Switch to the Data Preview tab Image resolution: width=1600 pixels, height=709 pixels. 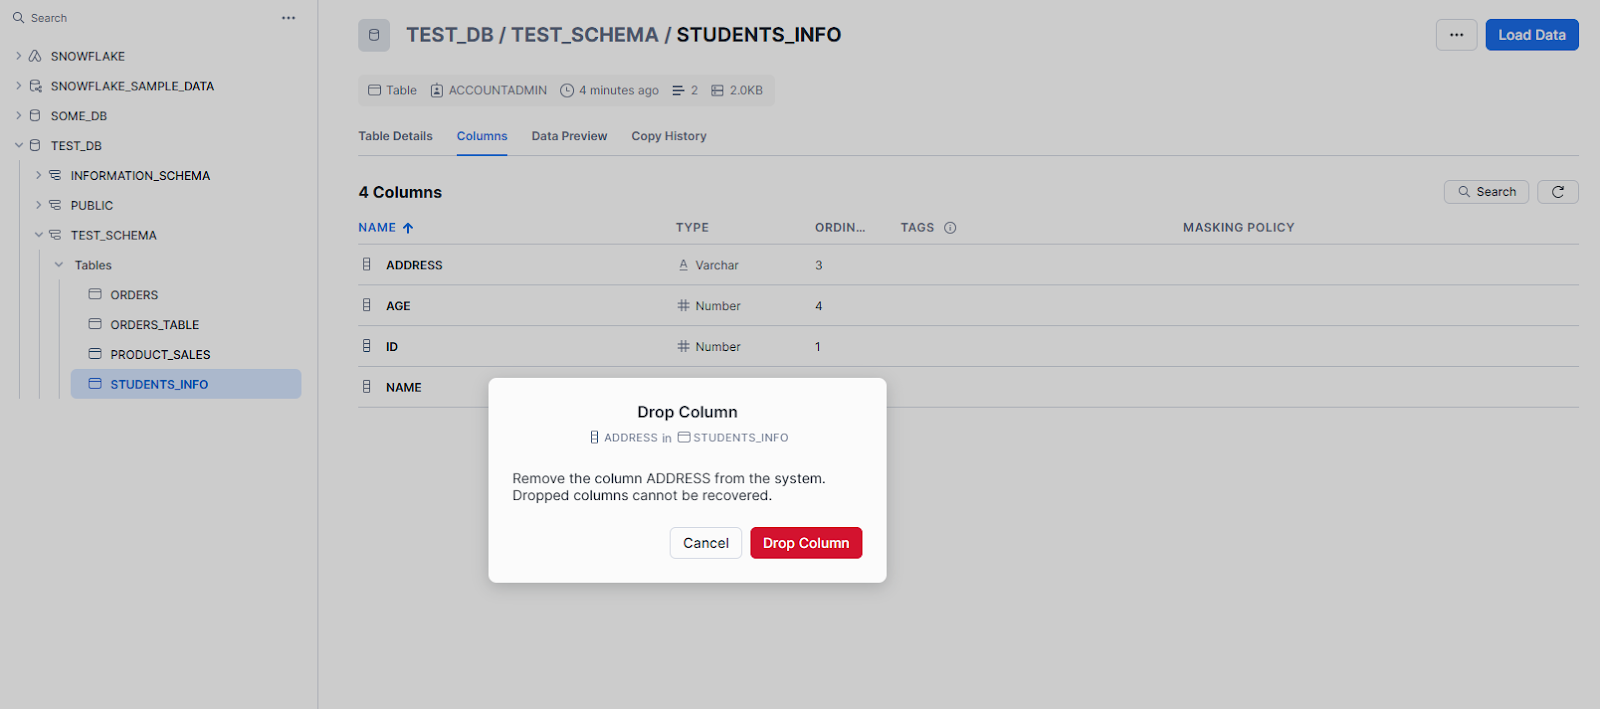click(569, 136)
